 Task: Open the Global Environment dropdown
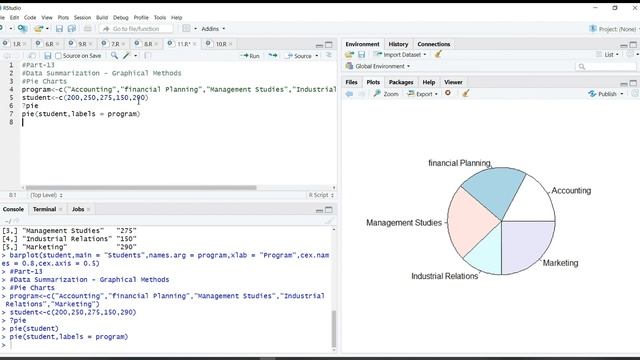[x=378, y=66]
